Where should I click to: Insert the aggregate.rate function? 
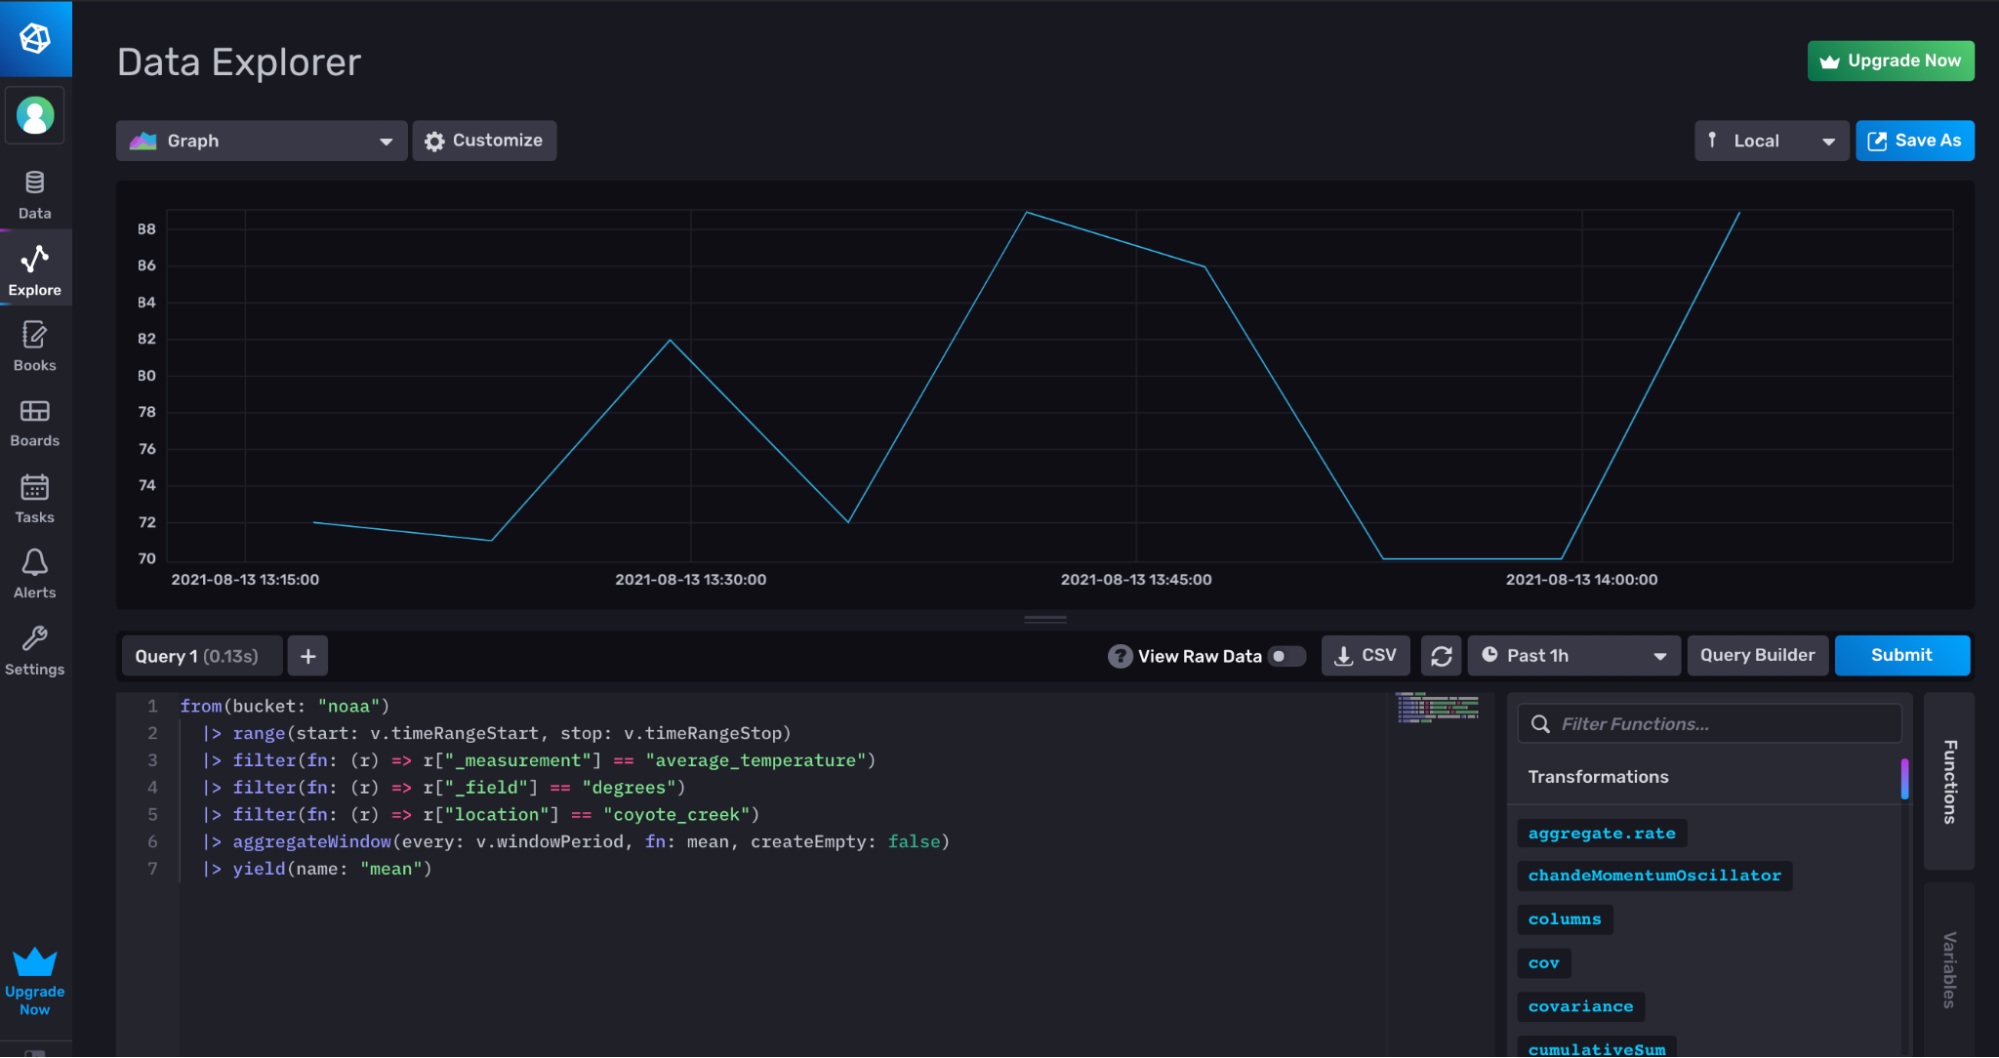tap(1602, 833)
